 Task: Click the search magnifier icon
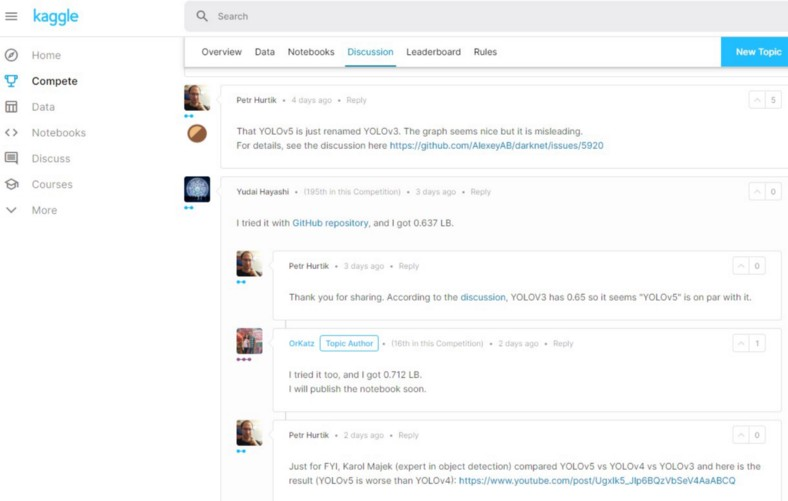tap(202, 16)
